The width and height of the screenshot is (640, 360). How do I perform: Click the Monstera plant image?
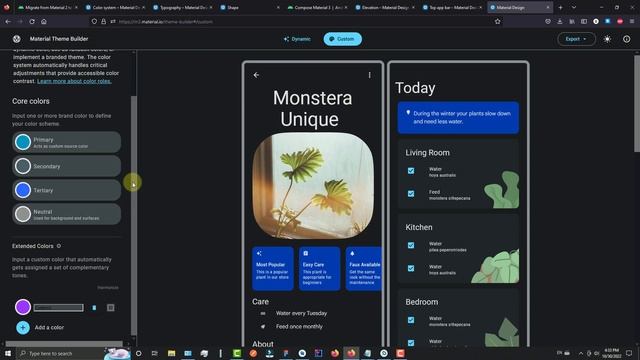pyautogui.click(x=313, y=186)
